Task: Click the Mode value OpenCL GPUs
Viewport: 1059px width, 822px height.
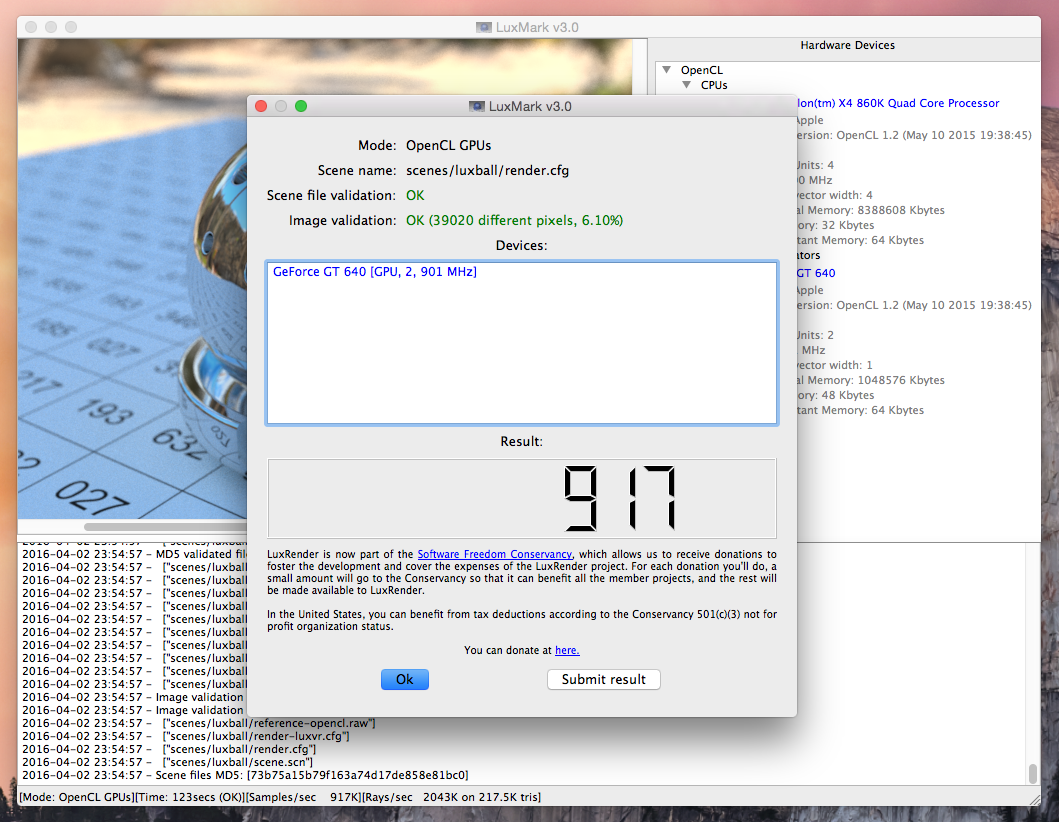Action: [448, 145]
